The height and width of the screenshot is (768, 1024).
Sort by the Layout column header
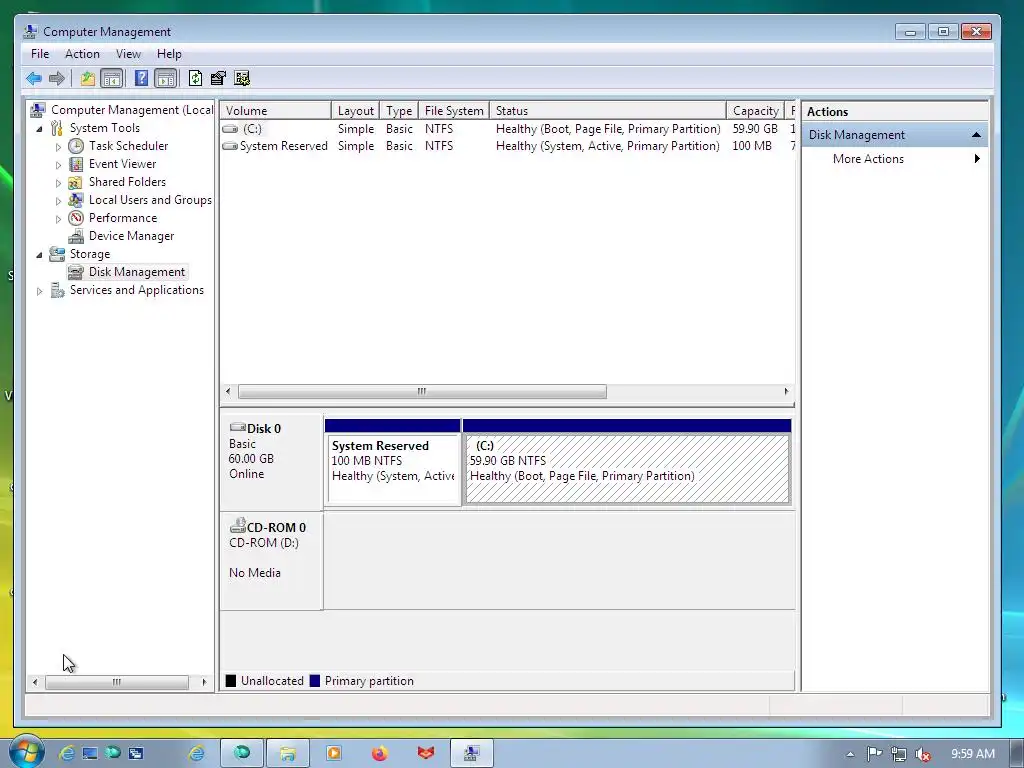tap(356, 110)
